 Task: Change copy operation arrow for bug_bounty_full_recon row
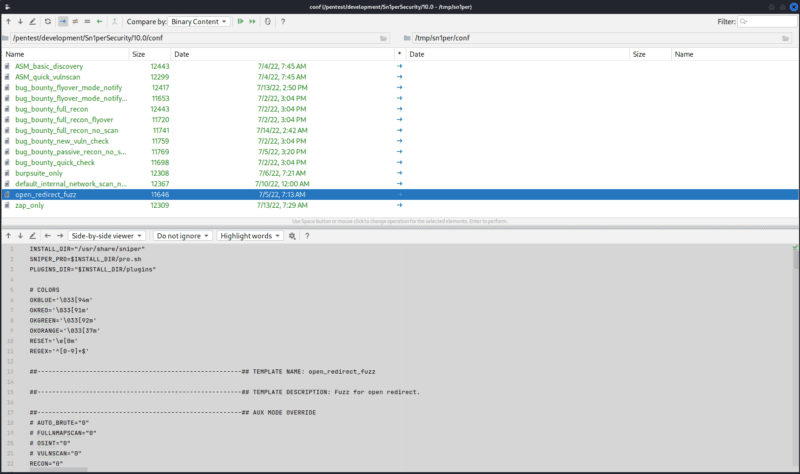[399, 109]
